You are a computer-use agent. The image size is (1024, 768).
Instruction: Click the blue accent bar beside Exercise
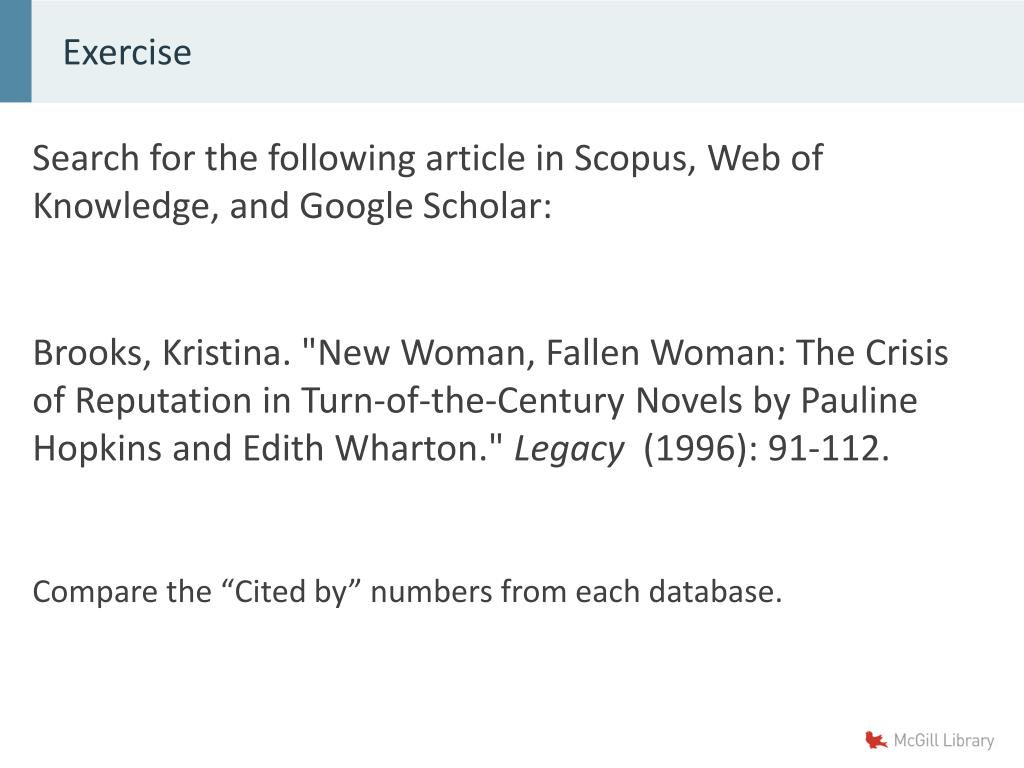[x=16, y=51]
